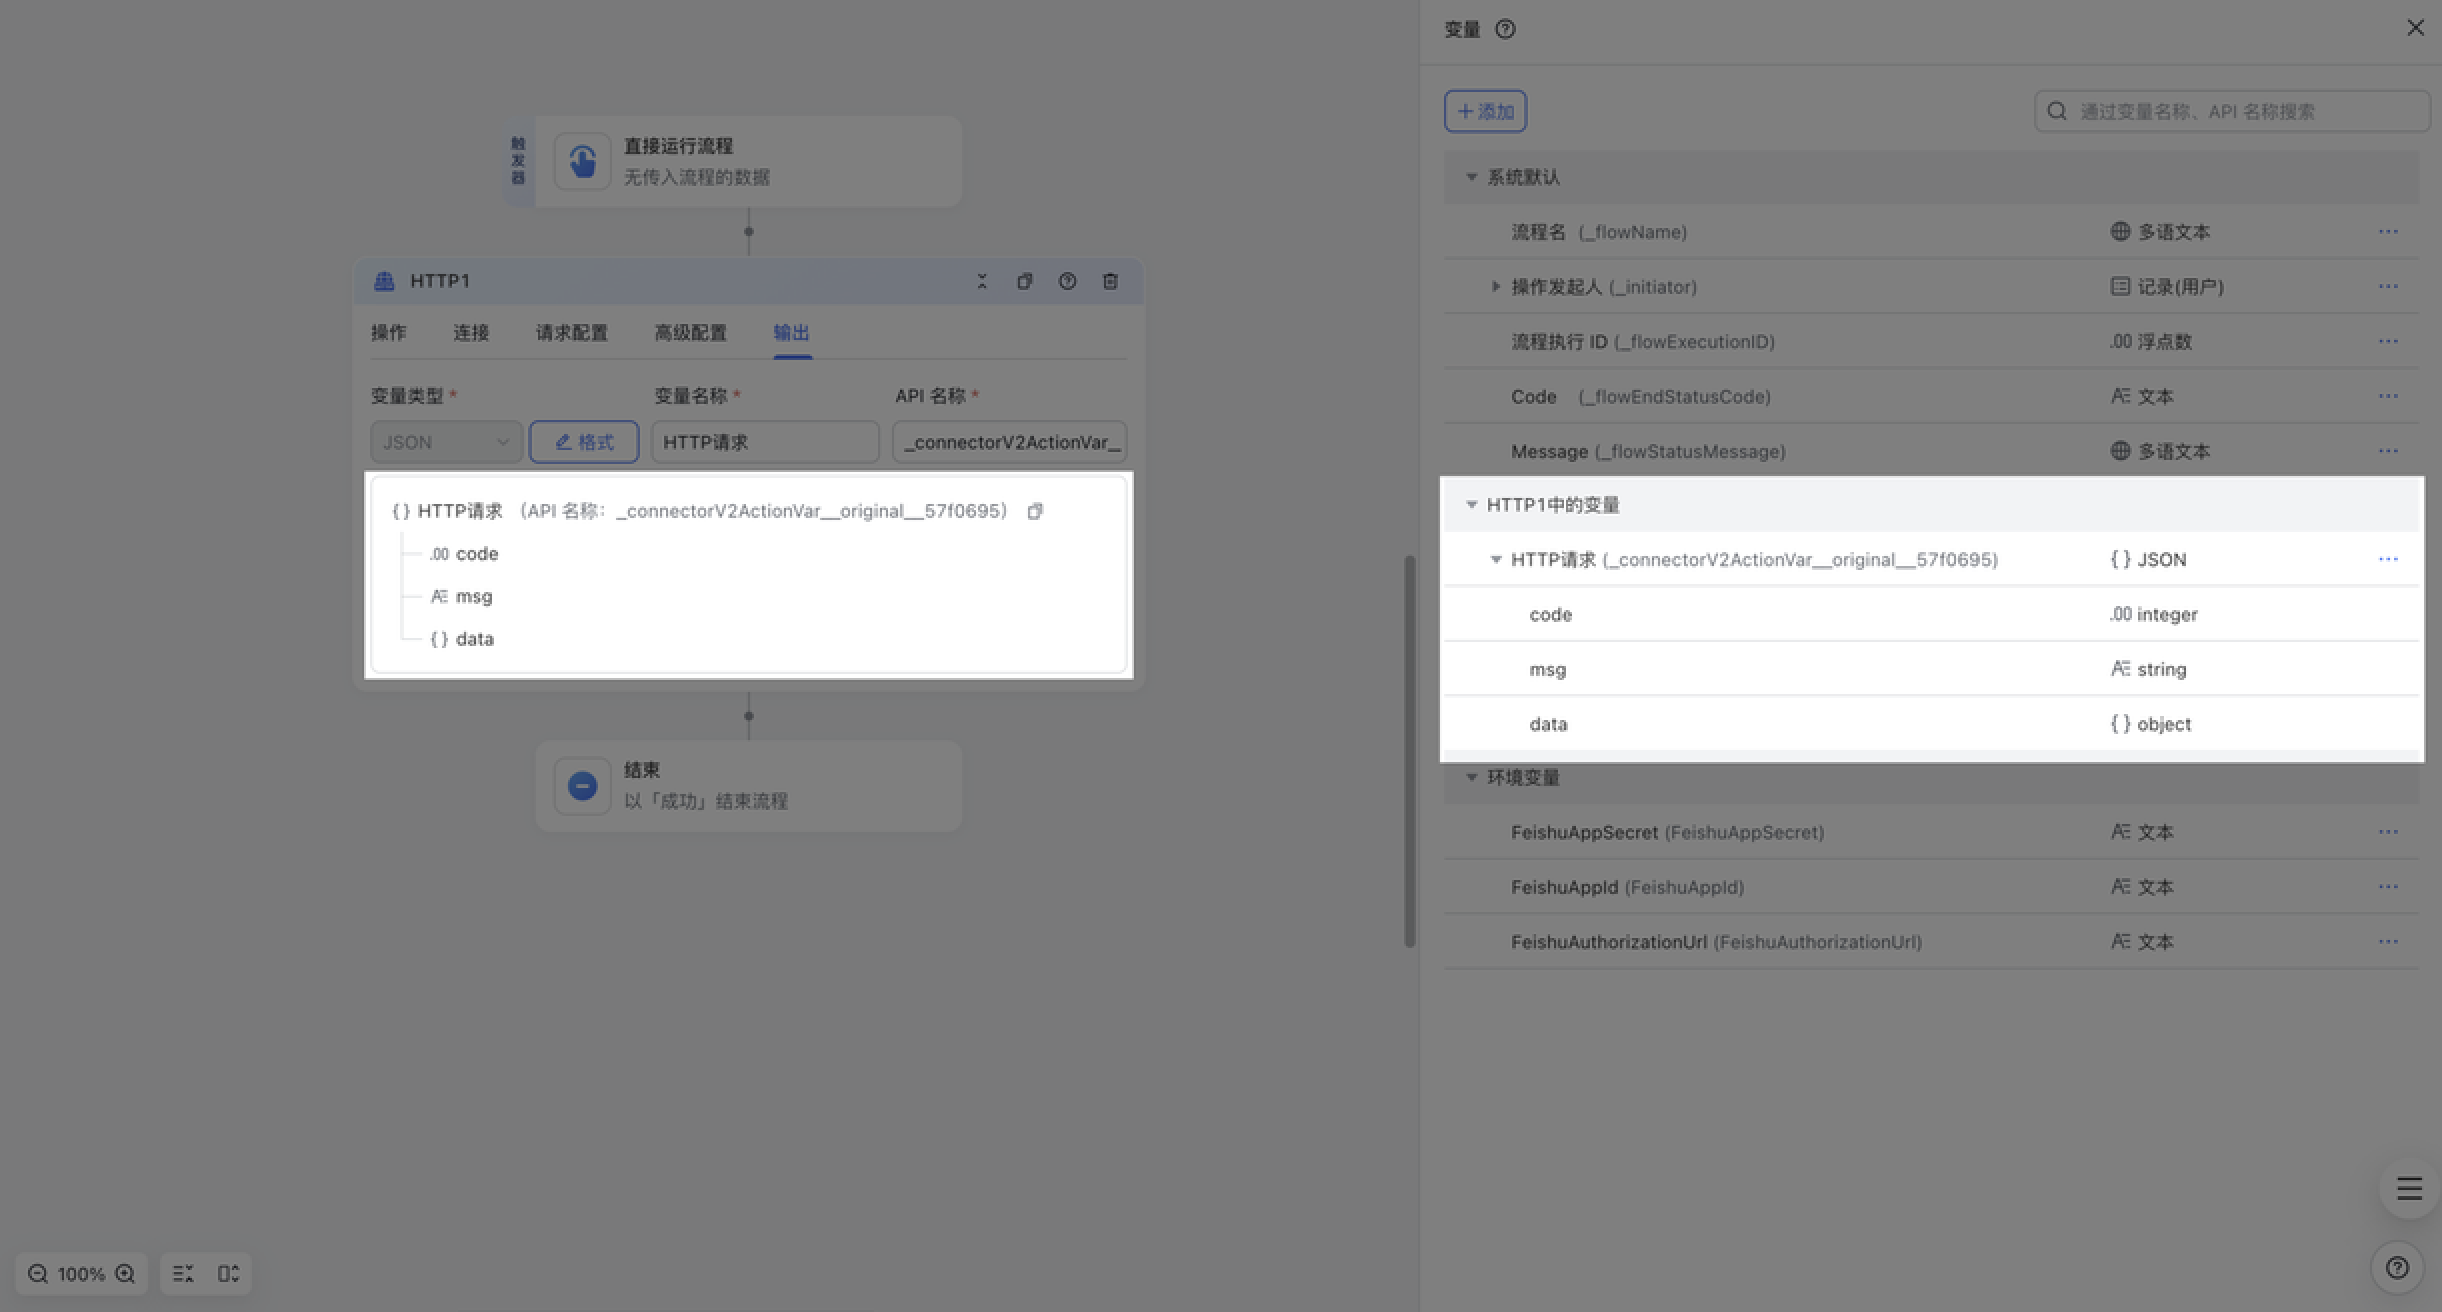Collapse the 系统默认 section

pyautogui.click(x=1471, y=177)
